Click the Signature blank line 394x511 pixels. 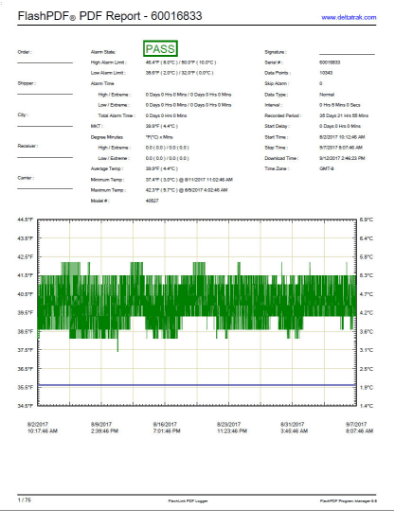pyautogui.click(x=347, y=54)
